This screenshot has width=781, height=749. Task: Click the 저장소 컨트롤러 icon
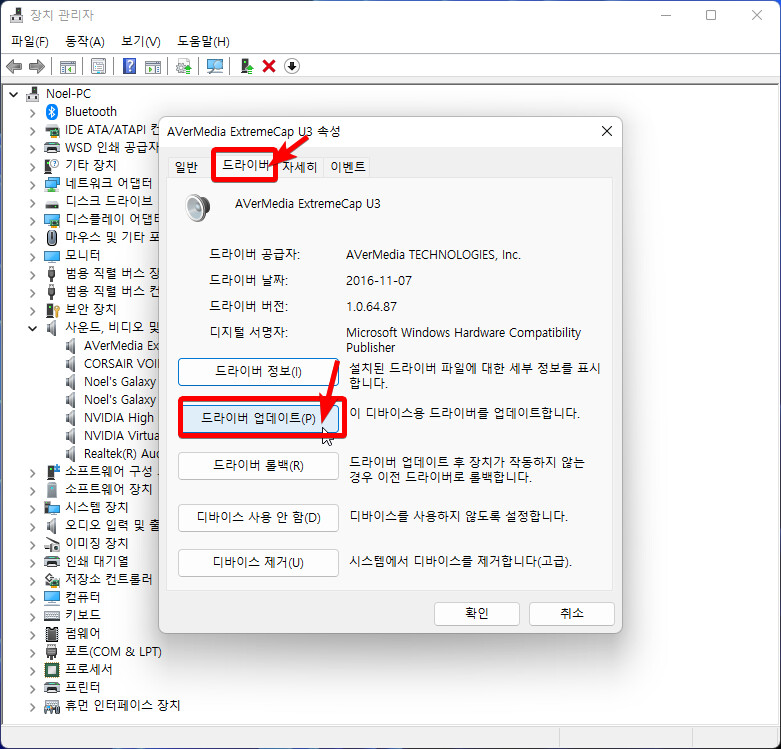point(52,579)
